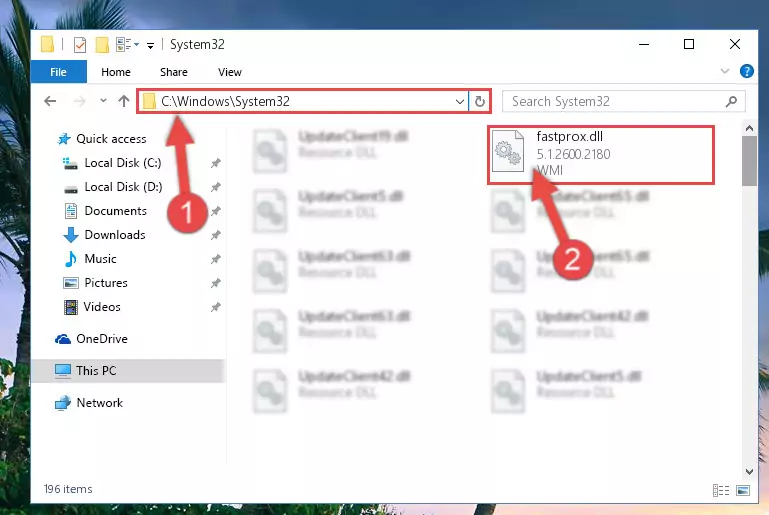
Task: Switch to Details view icon in status bar
Action: click(x=720, y=490)
